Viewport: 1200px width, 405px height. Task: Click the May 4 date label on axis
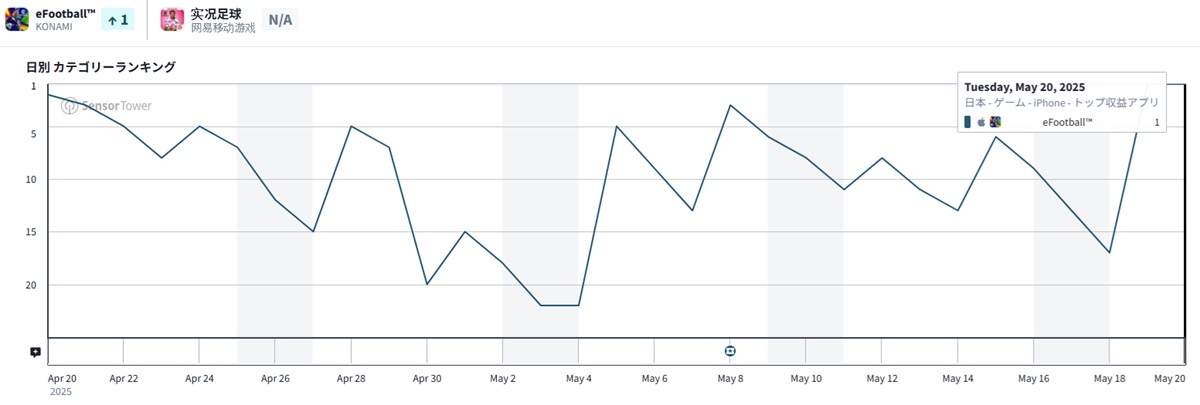(578, 379)
